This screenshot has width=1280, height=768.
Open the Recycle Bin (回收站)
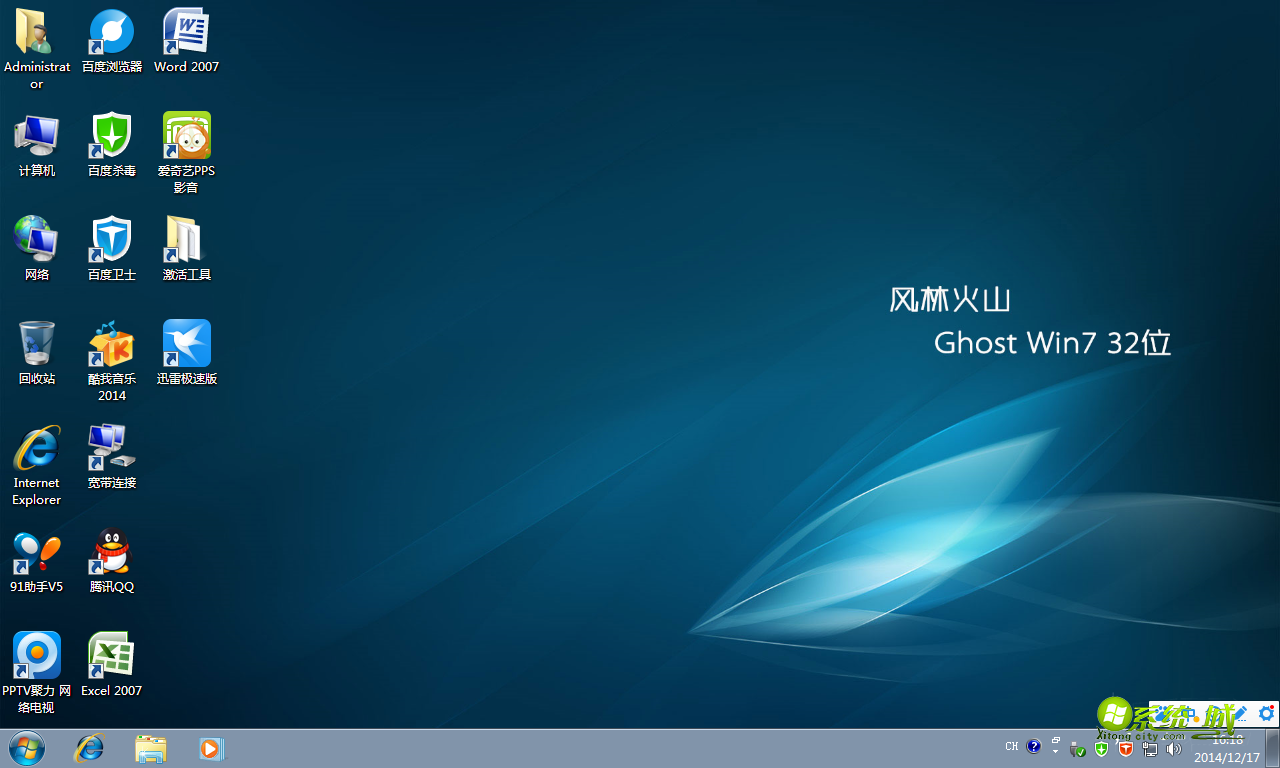point(36,344)
